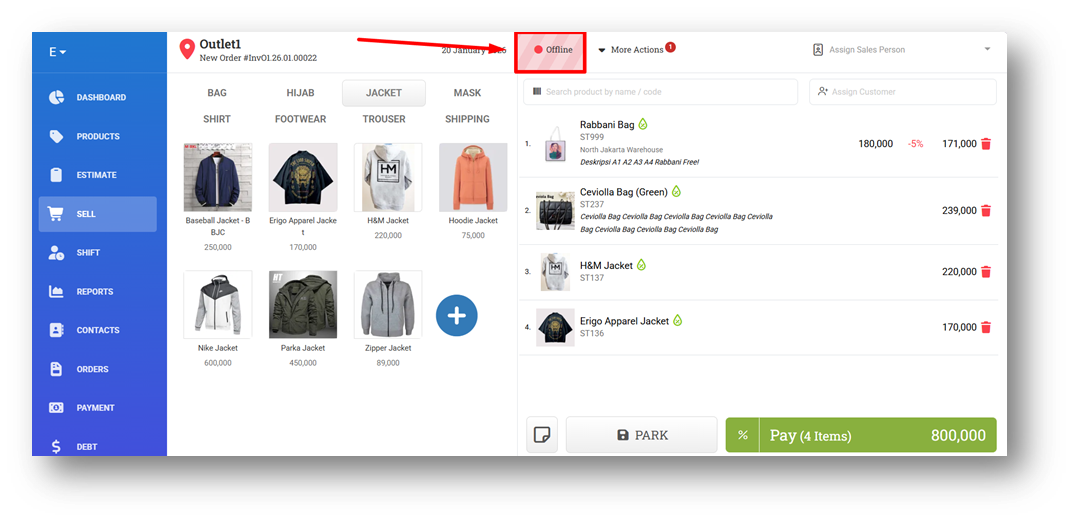Click the Pay (4 Items) button

coord(877,435)
